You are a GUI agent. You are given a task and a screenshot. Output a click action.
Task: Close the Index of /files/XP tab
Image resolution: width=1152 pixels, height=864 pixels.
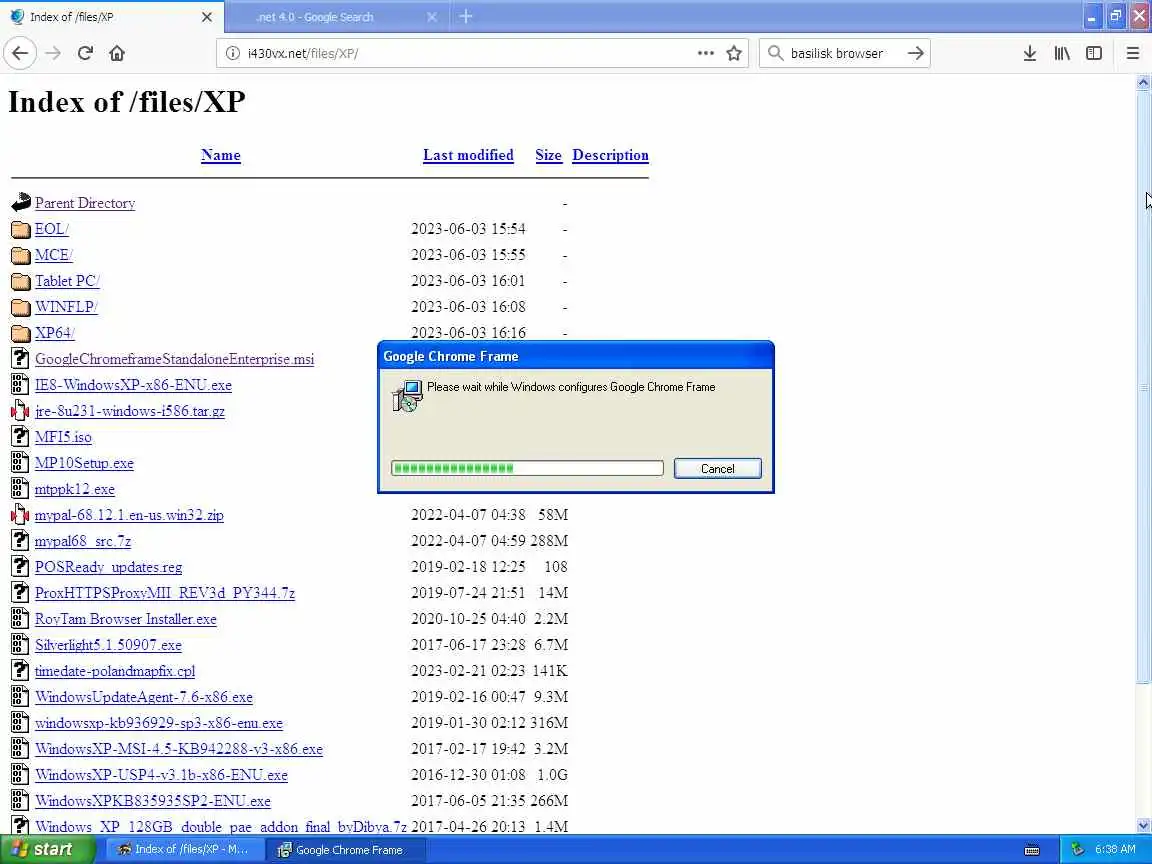click(x=207, y=16)
